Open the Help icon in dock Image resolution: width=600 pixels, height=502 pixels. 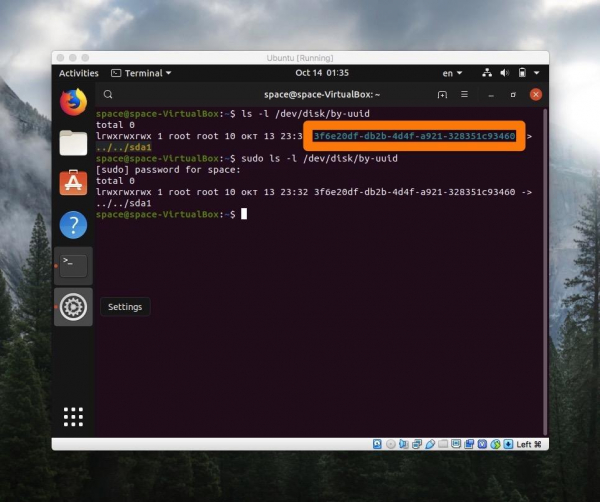pos(73,225)
